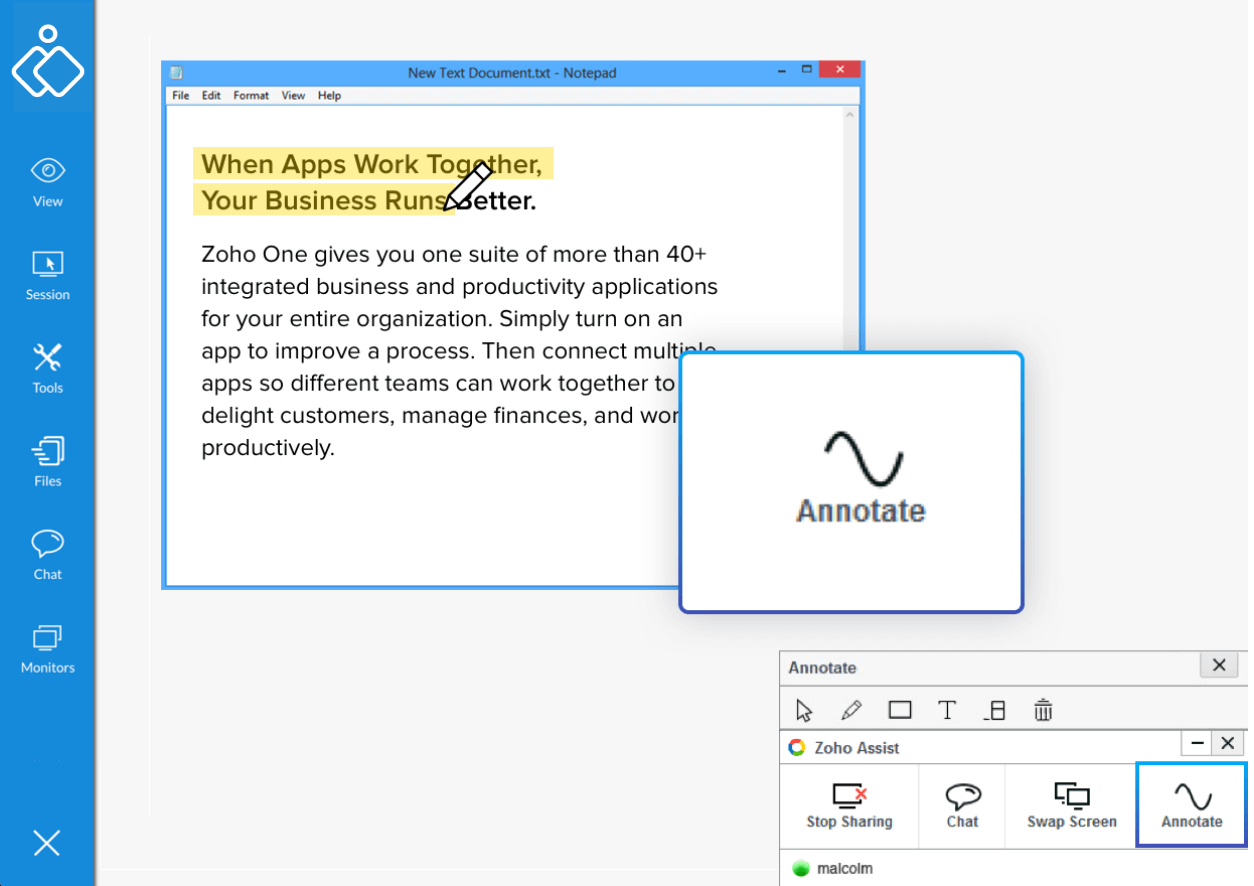Click the malcolm participant entry

point(832,868)
